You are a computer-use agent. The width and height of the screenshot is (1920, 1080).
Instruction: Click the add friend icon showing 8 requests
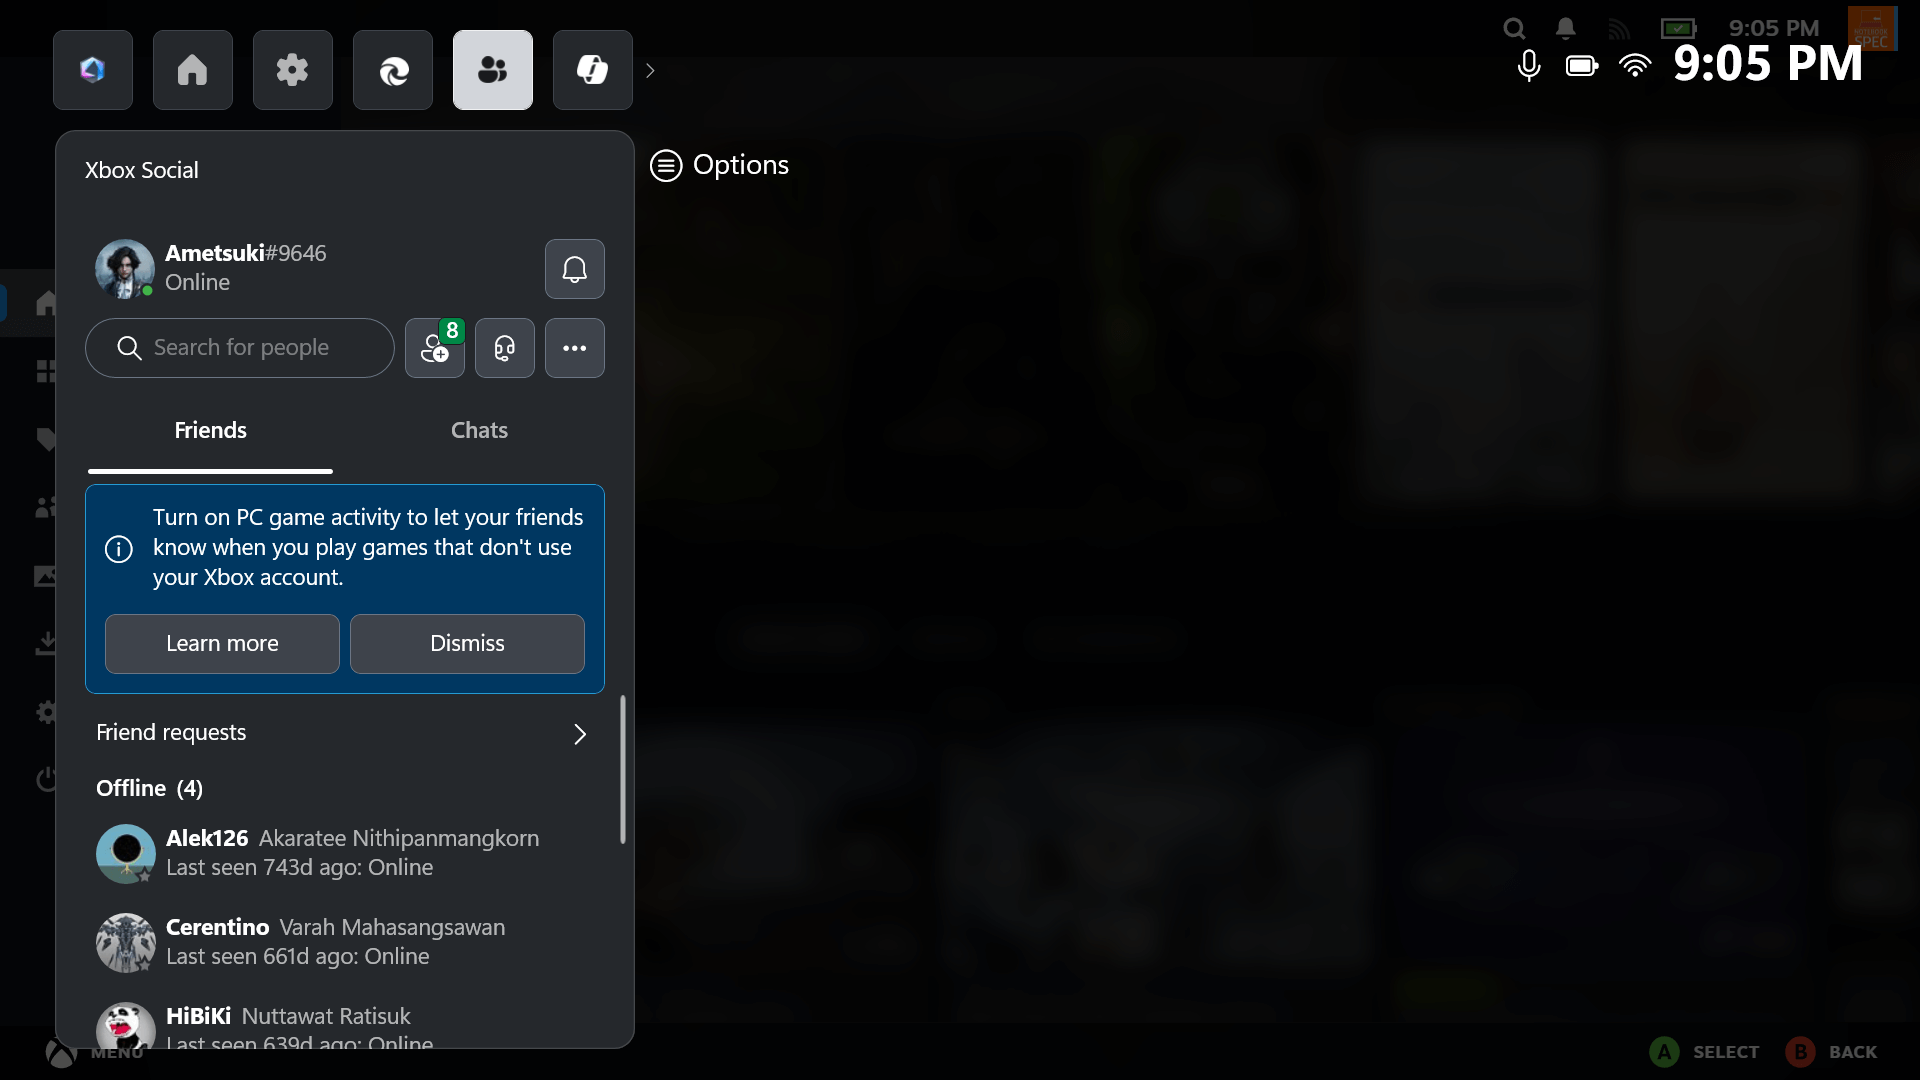tap(435, 348)
